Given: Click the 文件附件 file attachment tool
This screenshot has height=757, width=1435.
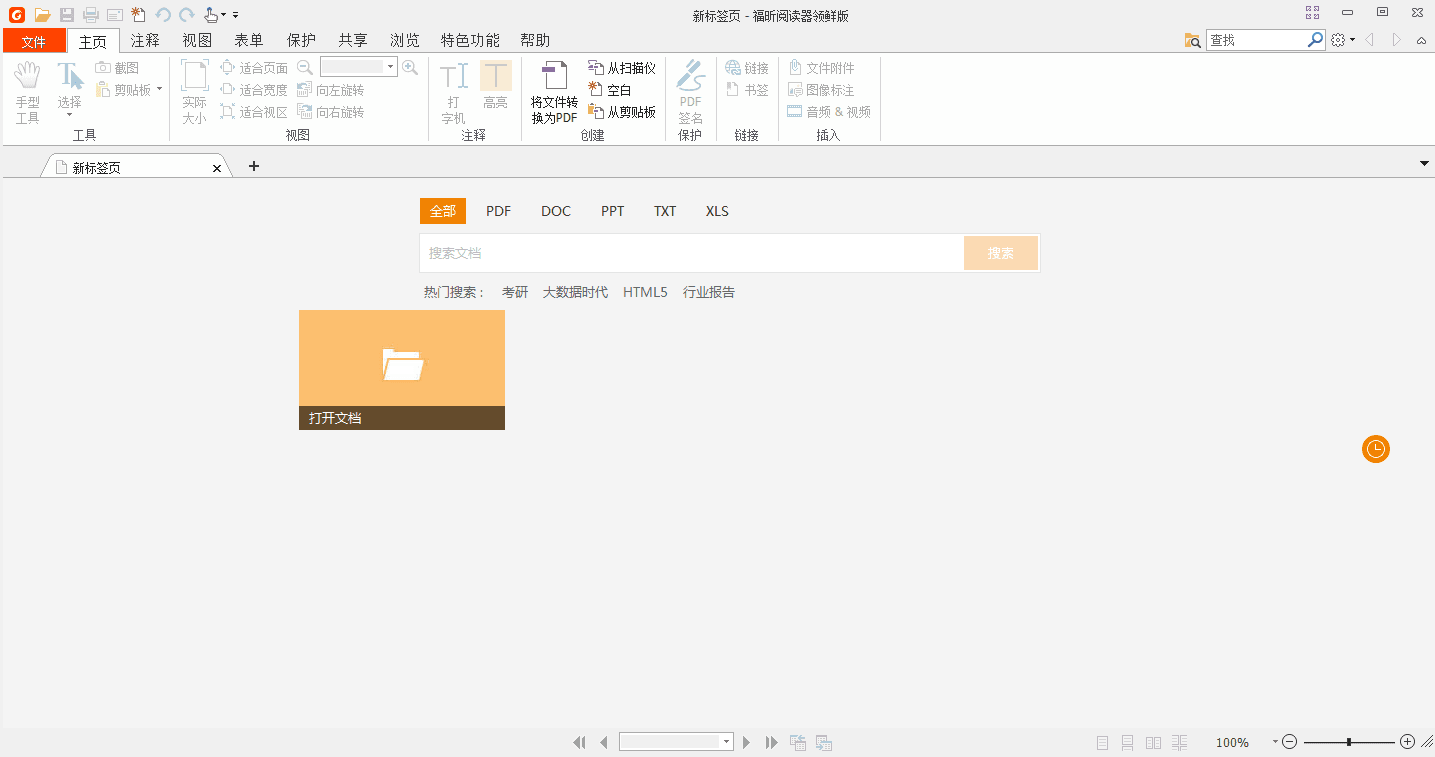Looking at the screenshot, I should (x=822, y=68).
